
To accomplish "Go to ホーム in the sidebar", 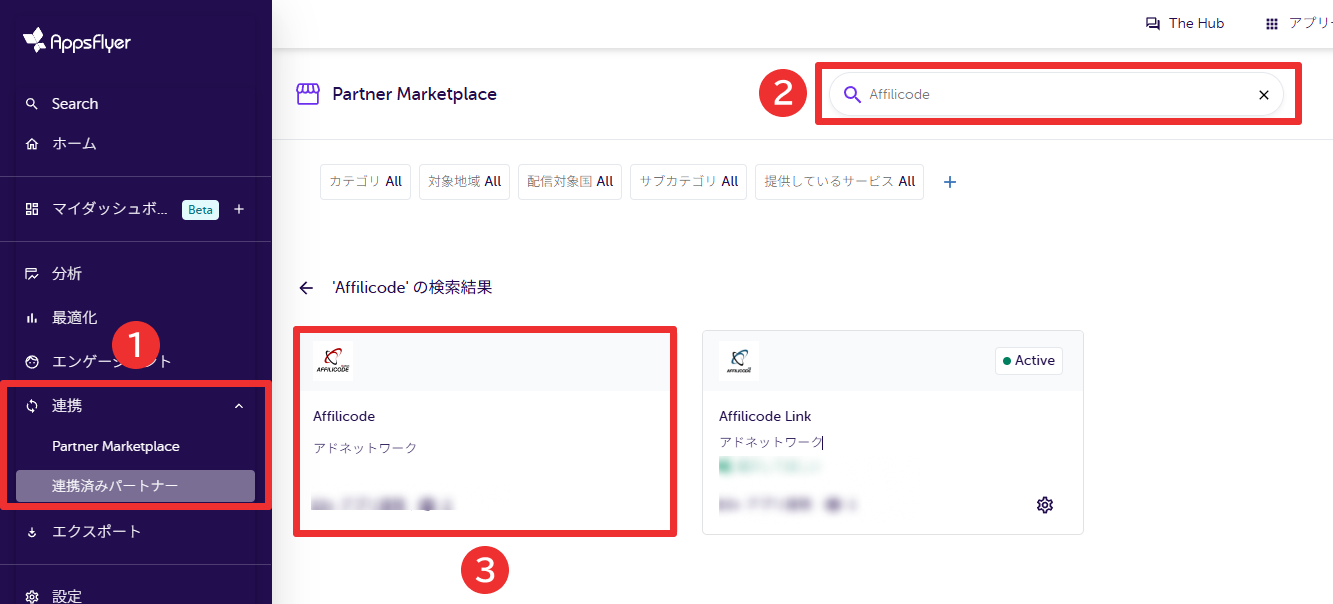I will pyautogui.click(x=74, y=144).
